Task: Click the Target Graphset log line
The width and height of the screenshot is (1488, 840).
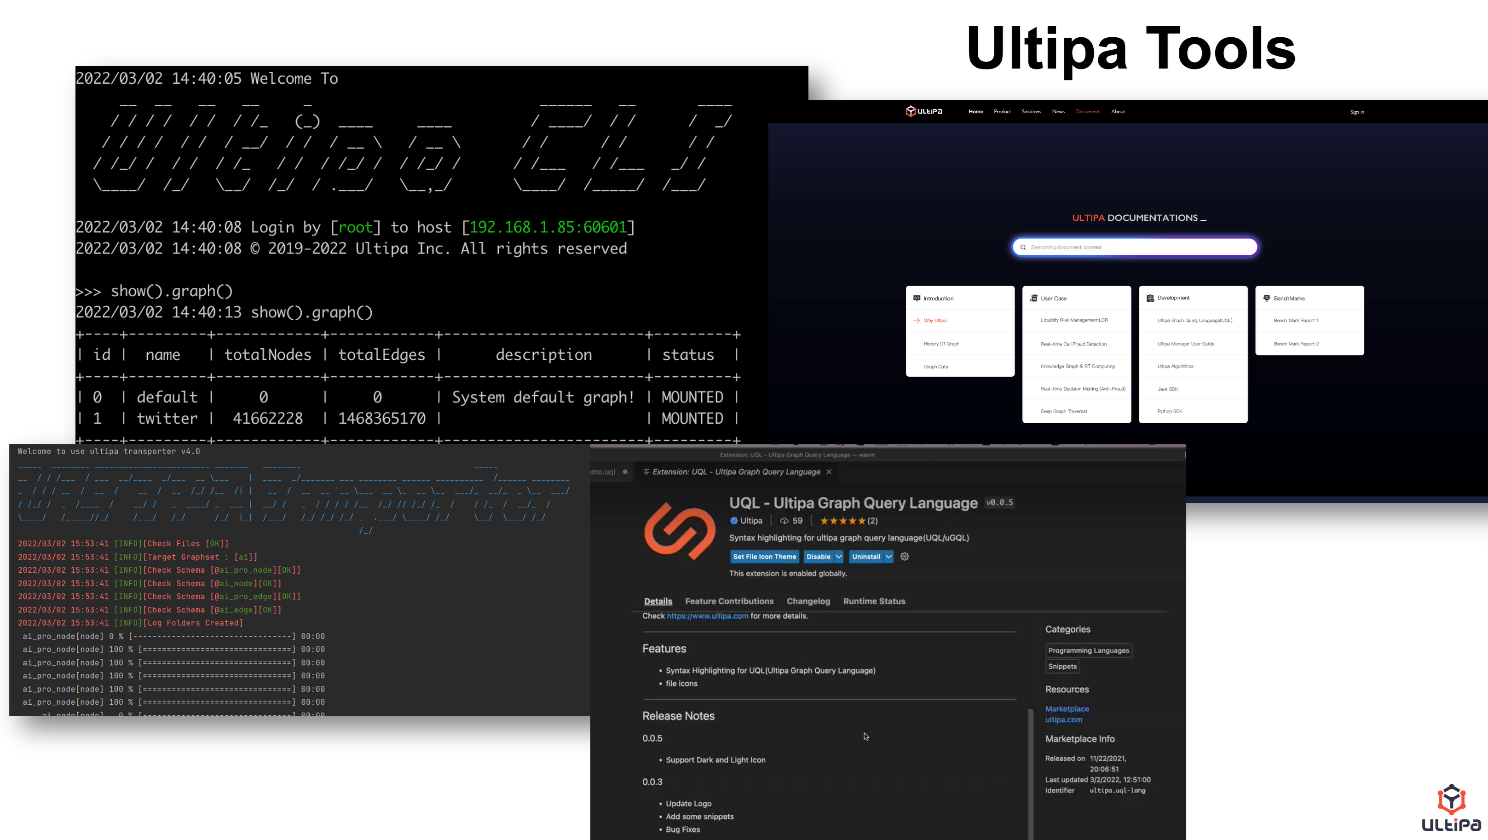Action: point(138,557)
